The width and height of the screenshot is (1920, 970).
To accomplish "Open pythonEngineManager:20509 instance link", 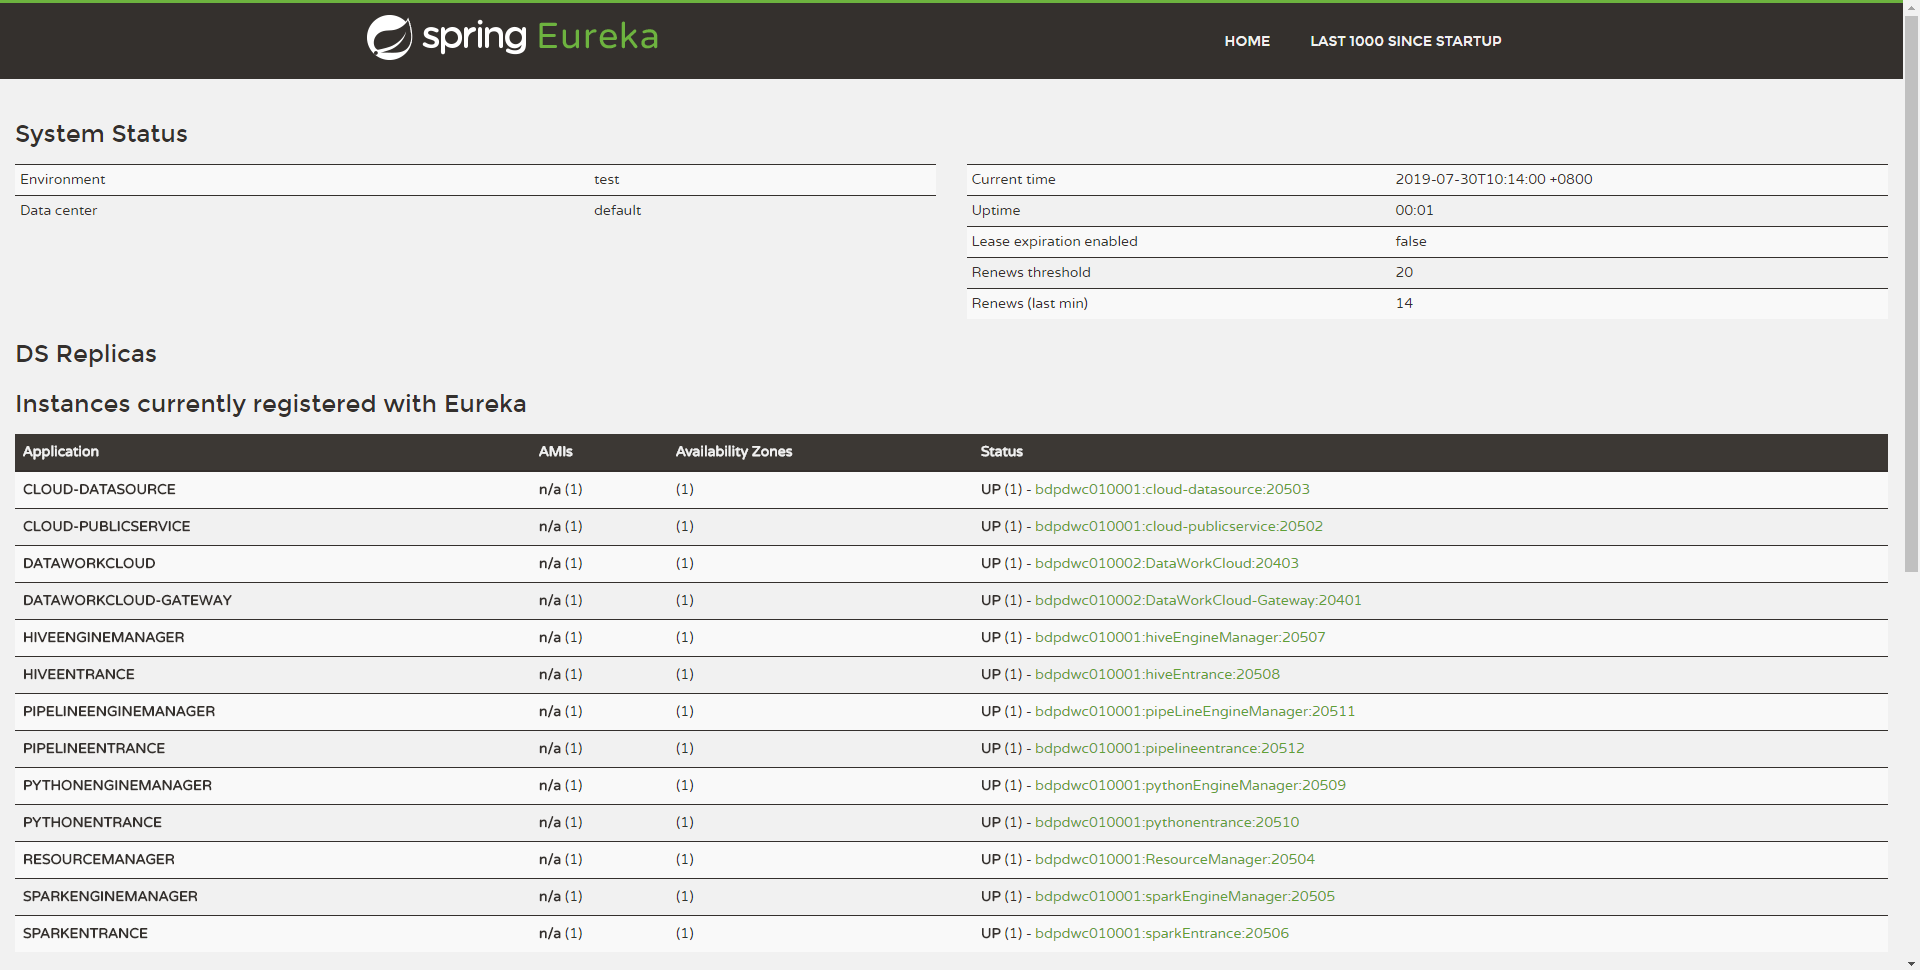I will (1190, 785).
